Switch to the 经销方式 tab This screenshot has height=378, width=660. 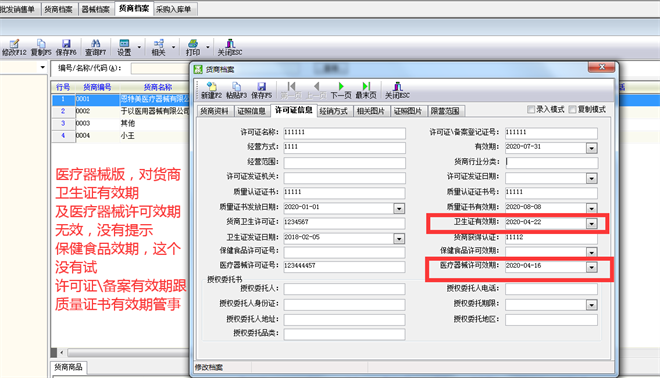click(x=333, y=111)
